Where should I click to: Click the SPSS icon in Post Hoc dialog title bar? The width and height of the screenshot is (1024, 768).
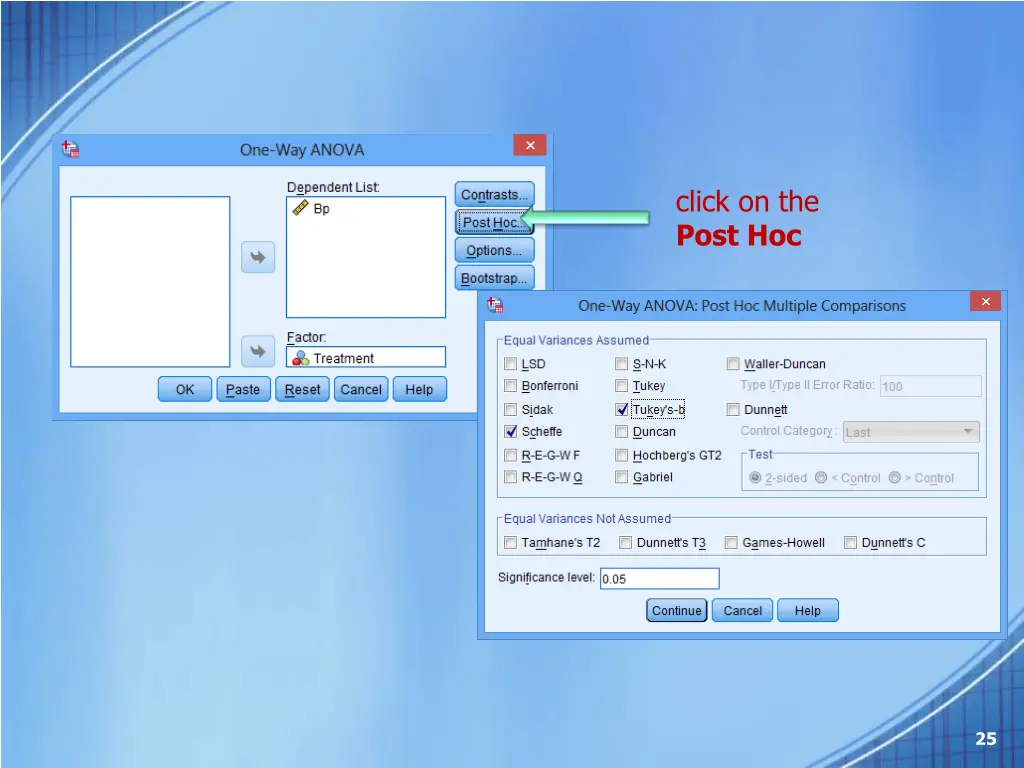click(x=495, y=304)
